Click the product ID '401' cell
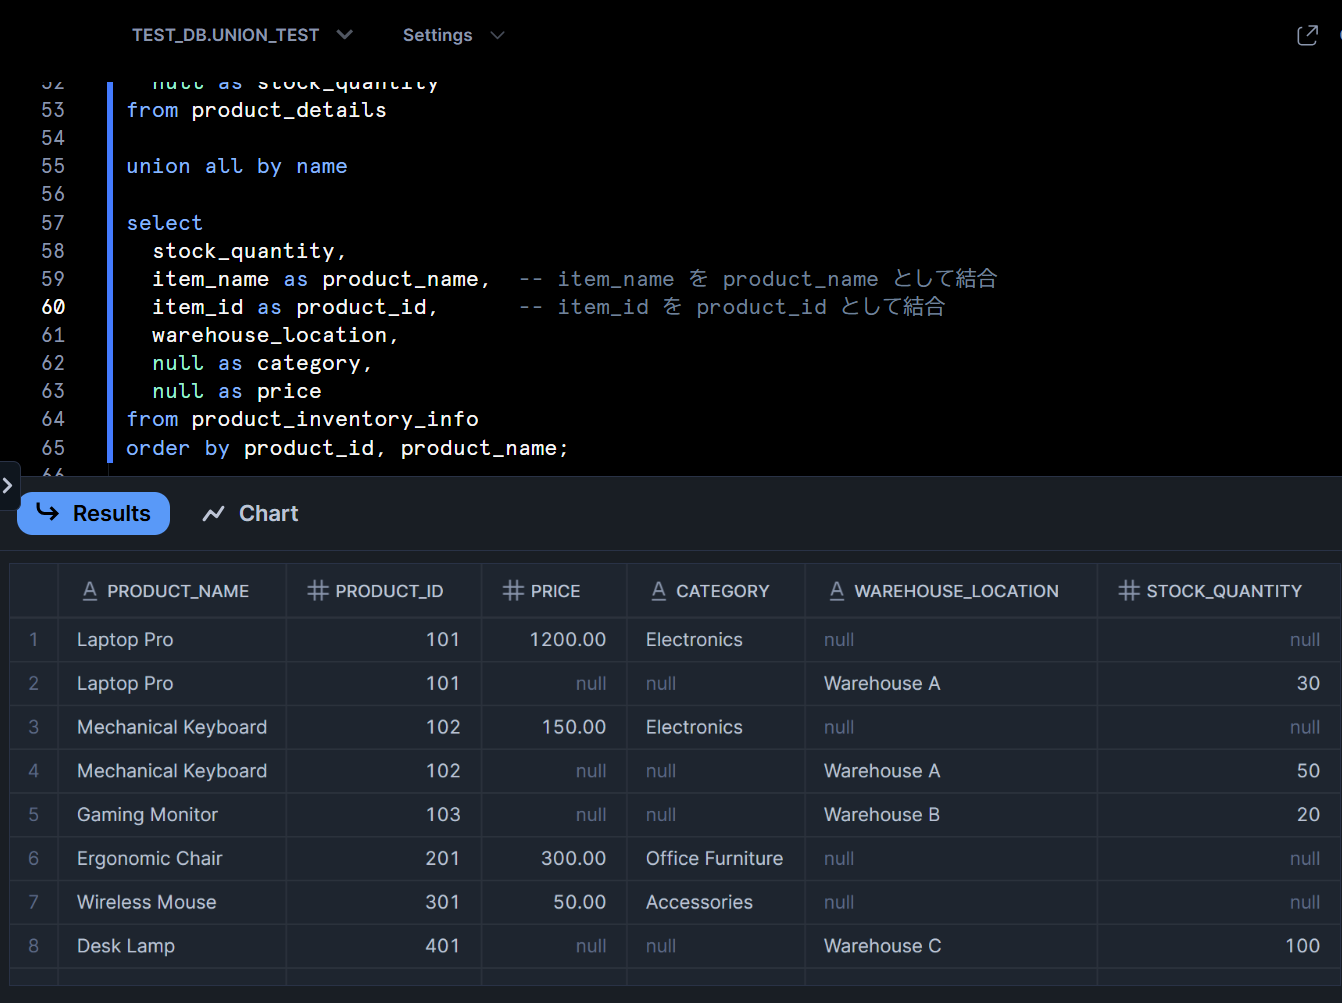The height and width of the screenshot is (1003, 1342). click(x=384, y=945)
